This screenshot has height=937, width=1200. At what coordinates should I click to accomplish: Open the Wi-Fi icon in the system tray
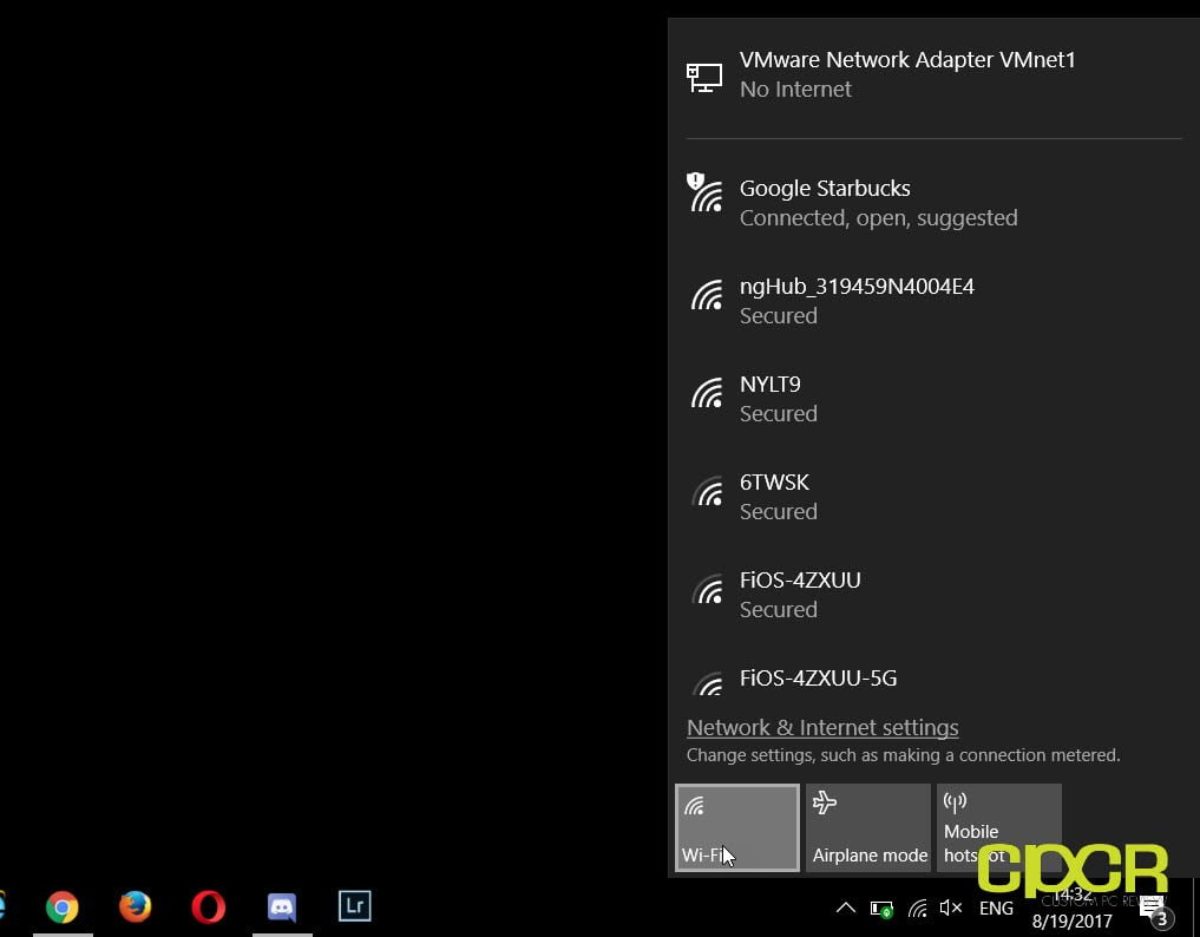tap(917, 908)
